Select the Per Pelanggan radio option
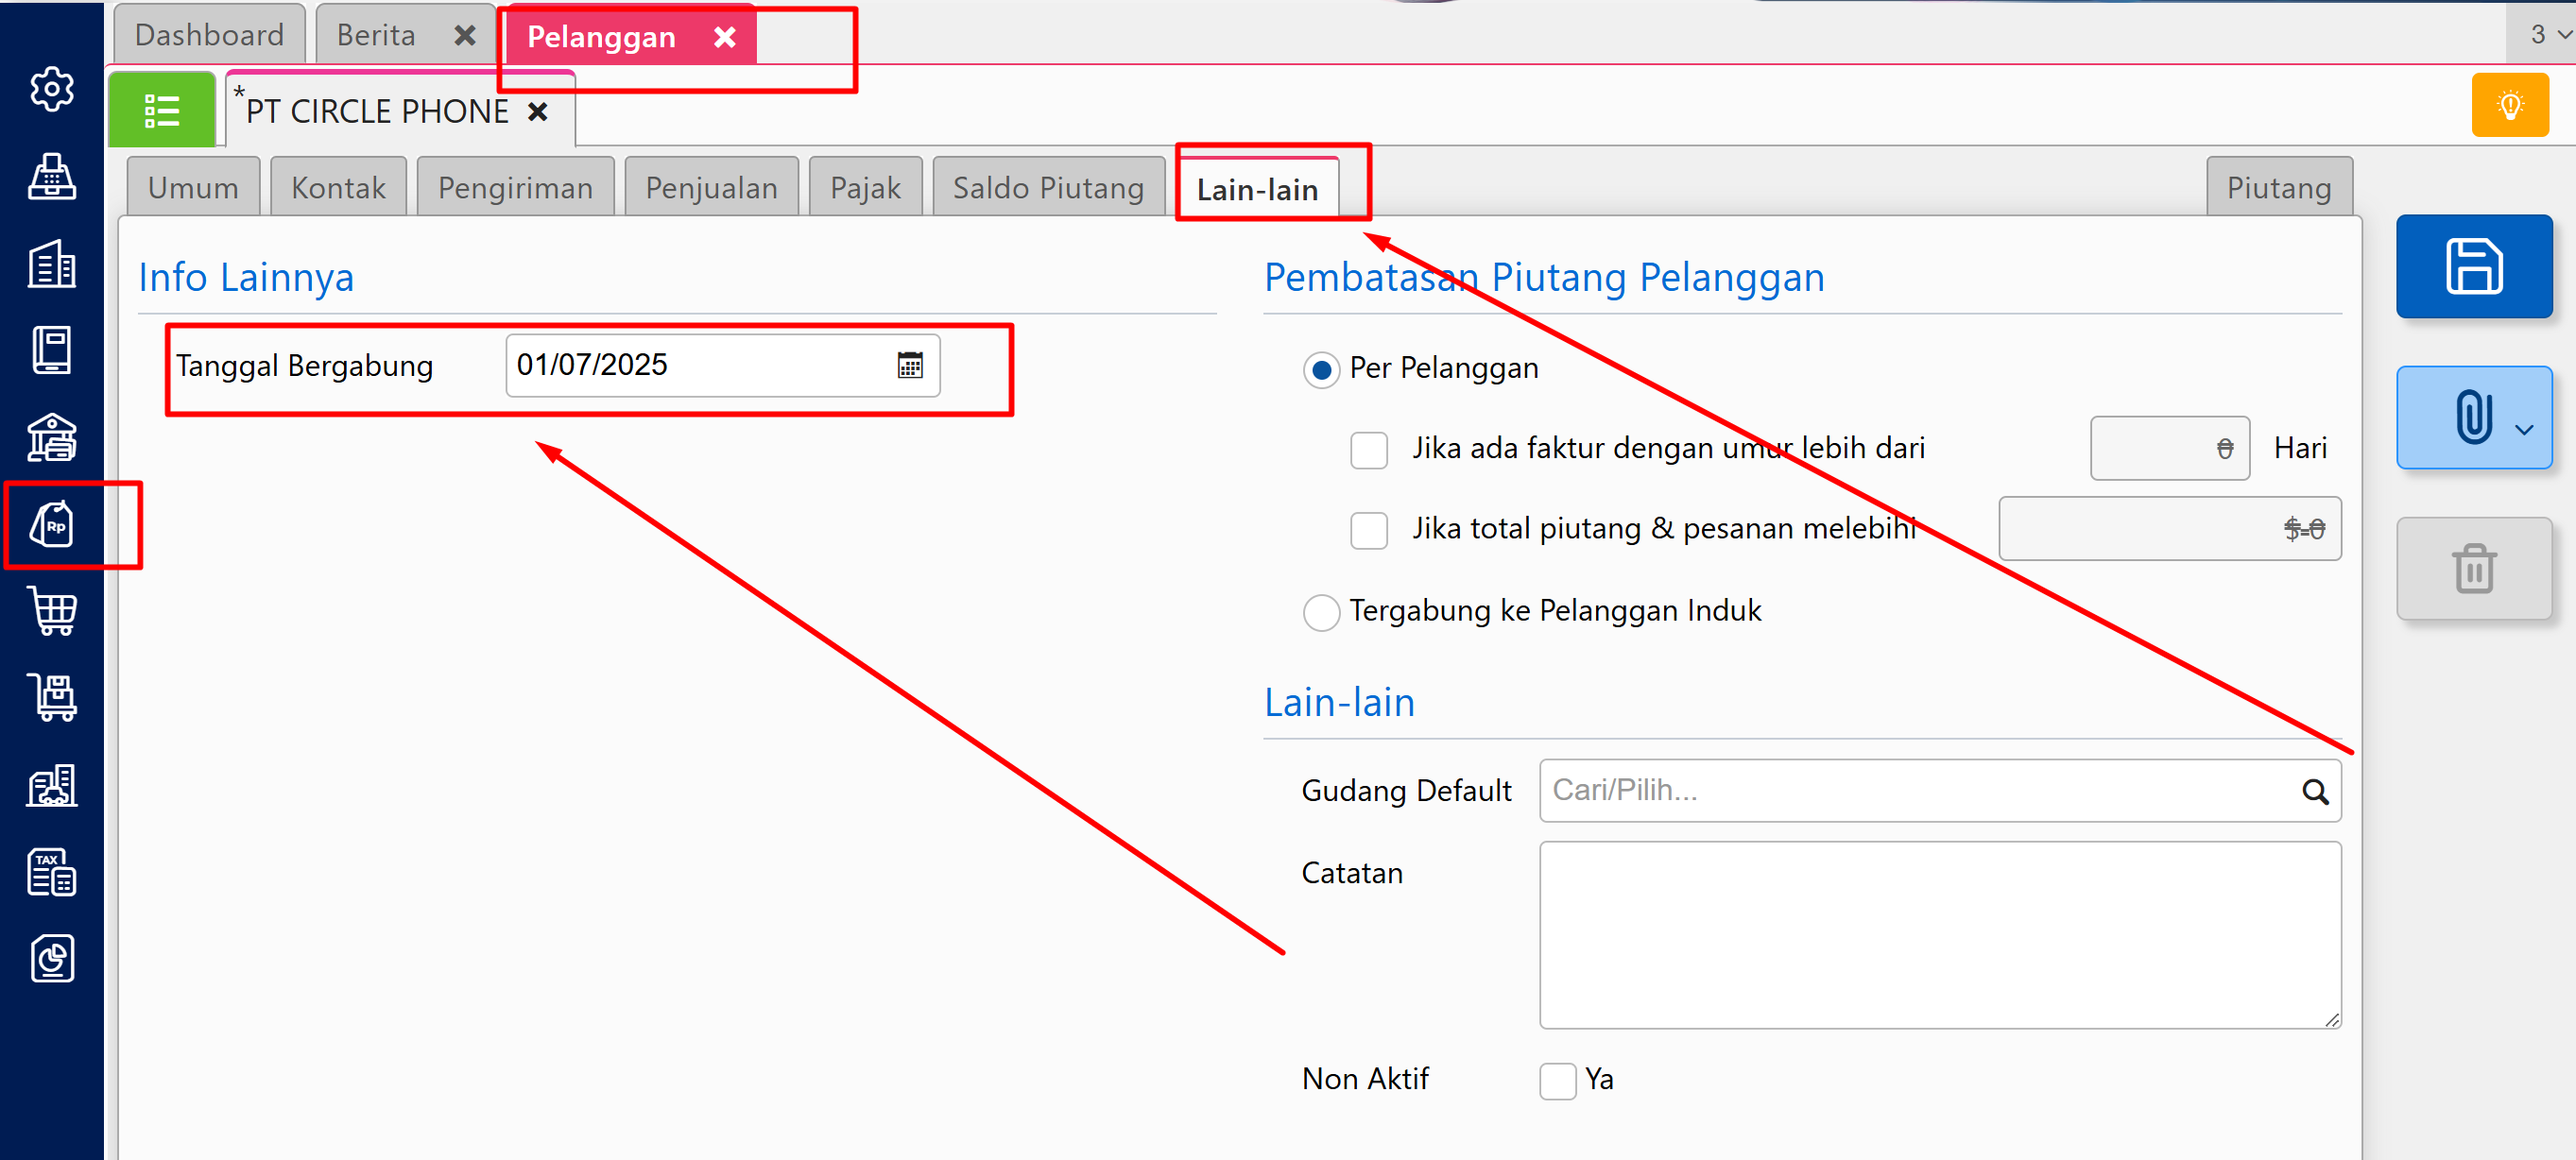2576x1160 pixels. click(x=1321, y=370)
